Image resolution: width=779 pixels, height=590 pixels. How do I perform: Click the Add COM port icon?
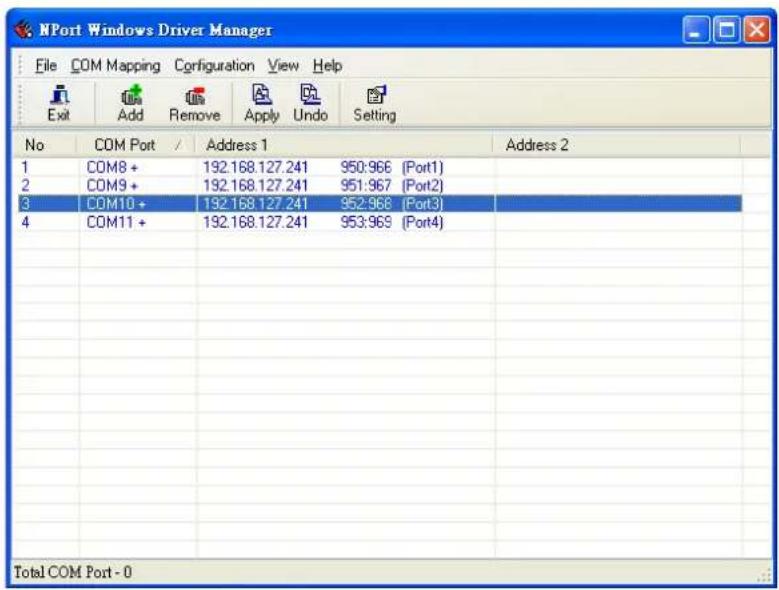(131, 104)
